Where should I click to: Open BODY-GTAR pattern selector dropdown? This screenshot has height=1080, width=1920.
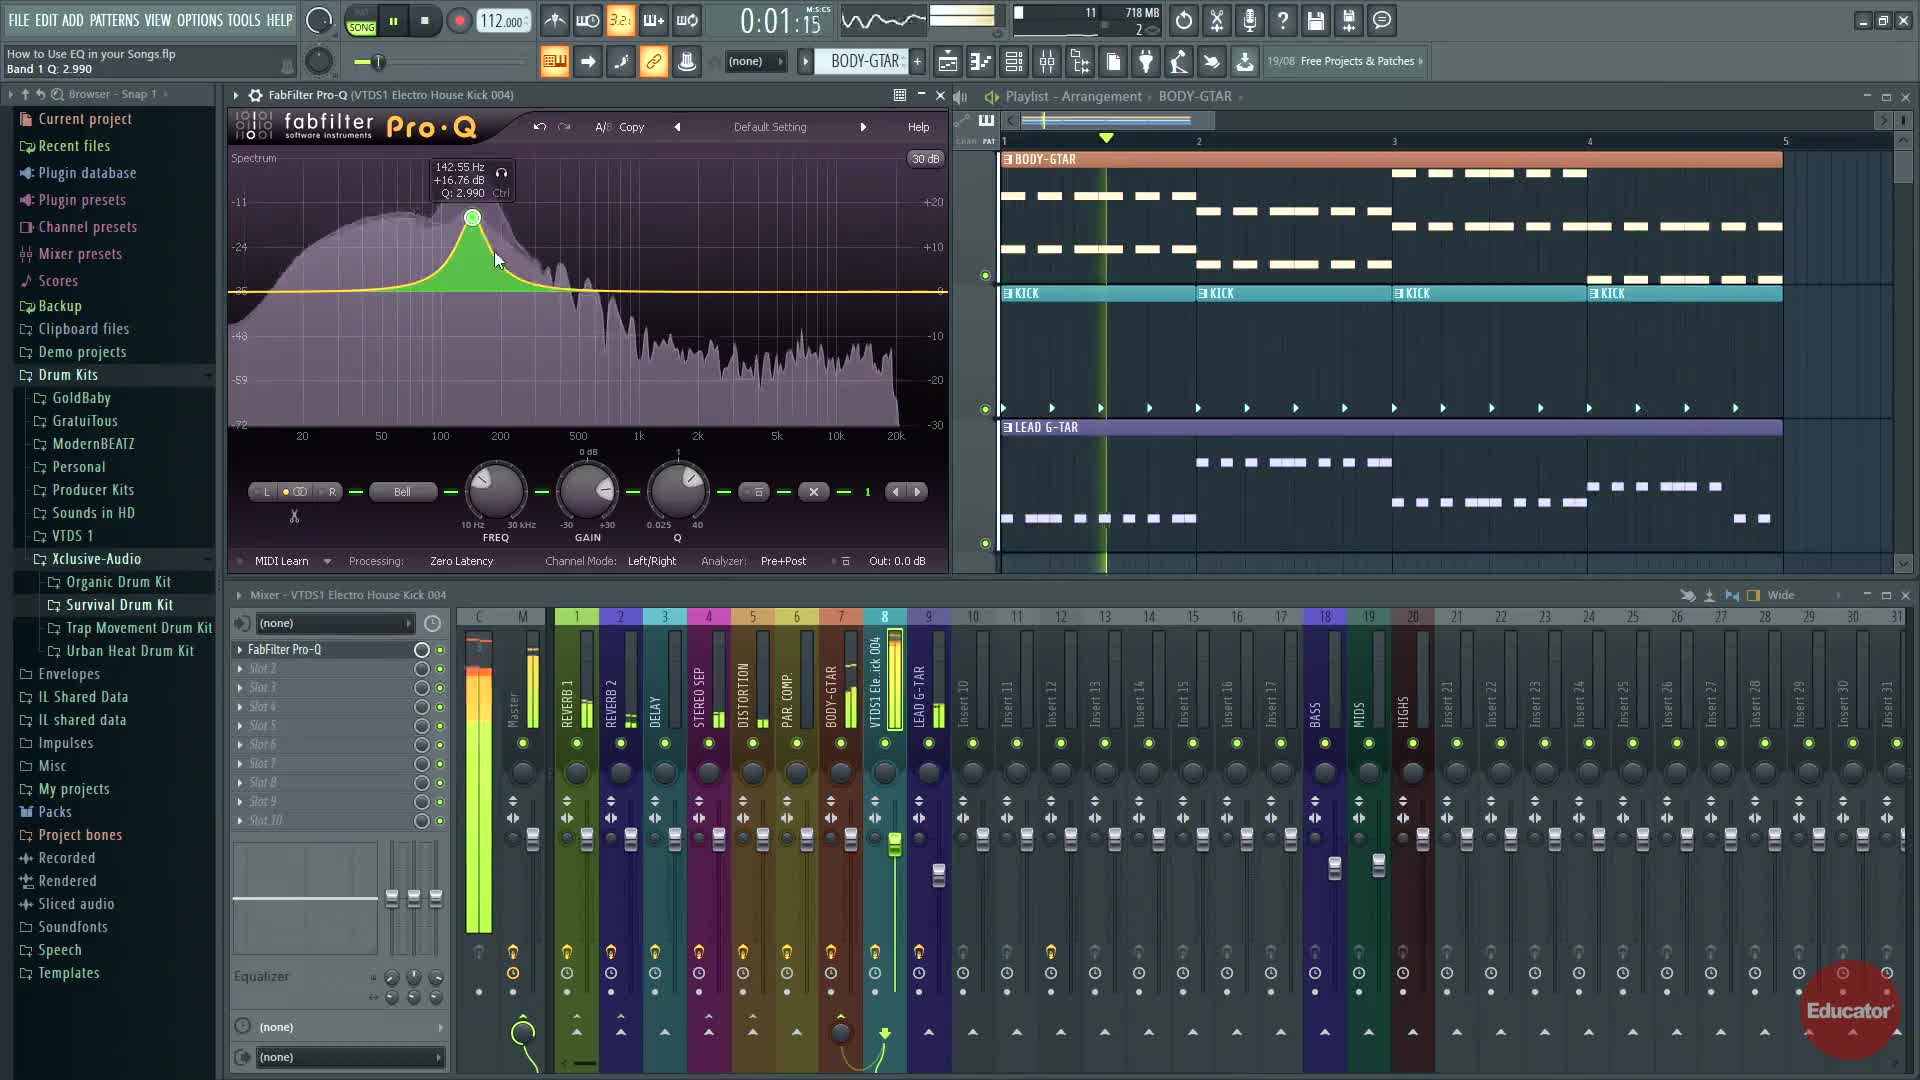(864, 62)
